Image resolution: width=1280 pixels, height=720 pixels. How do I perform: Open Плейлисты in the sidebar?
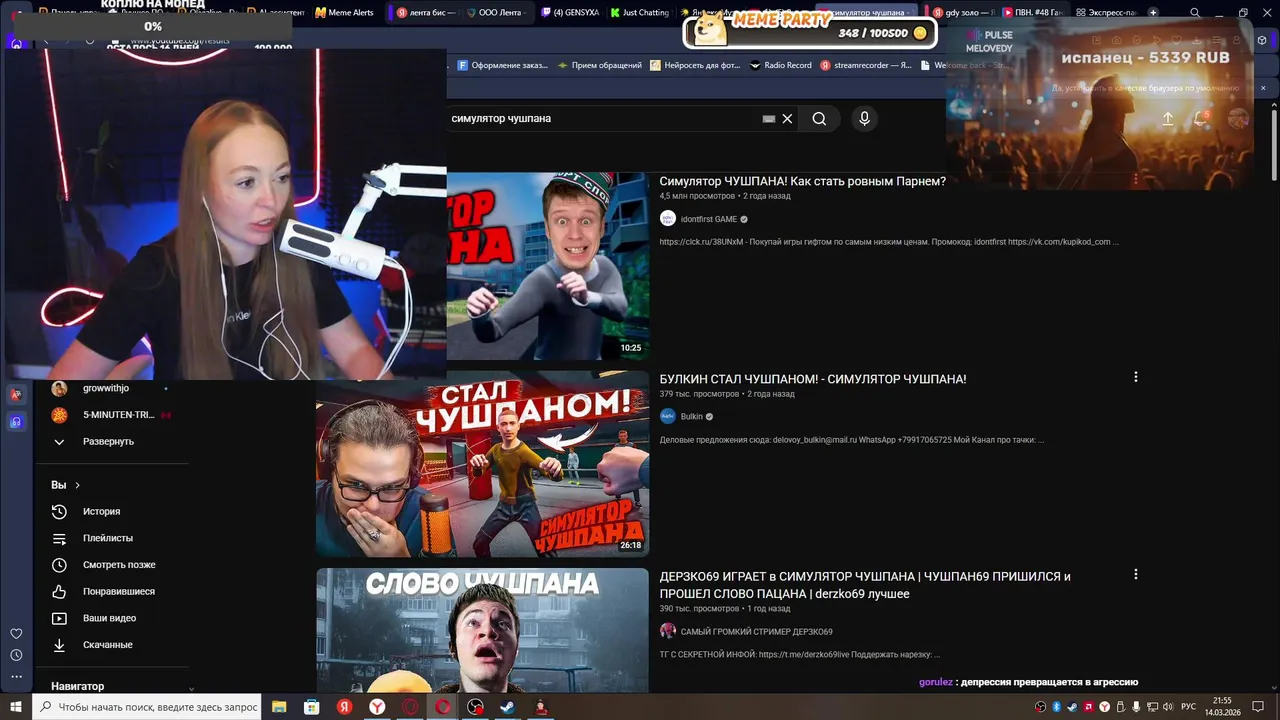(107, 538)
